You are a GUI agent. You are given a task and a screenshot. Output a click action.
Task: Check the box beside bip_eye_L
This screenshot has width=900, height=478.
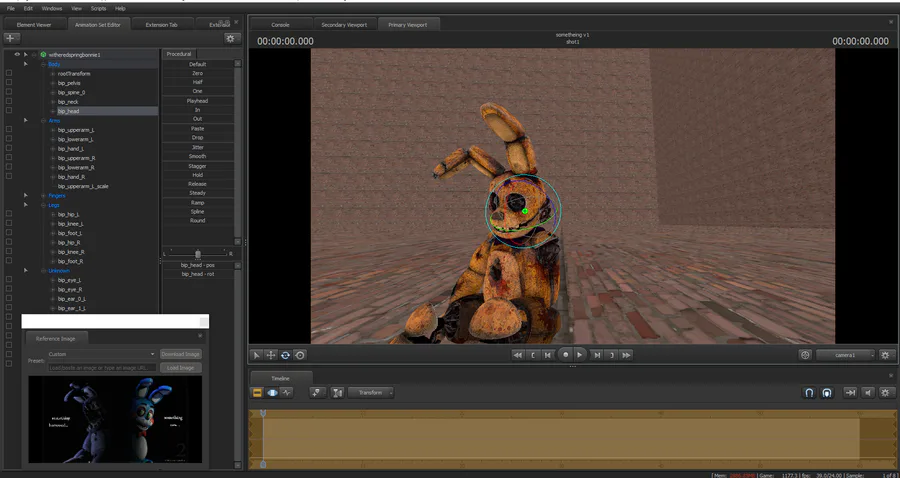pyautogui.click(x=9, y=279)
